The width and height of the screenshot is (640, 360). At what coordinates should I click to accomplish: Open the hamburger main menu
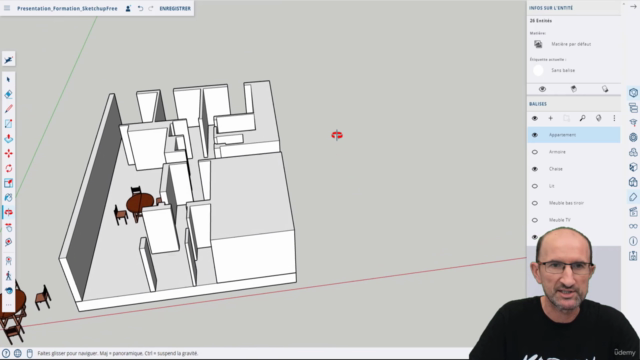coord(7,8)
